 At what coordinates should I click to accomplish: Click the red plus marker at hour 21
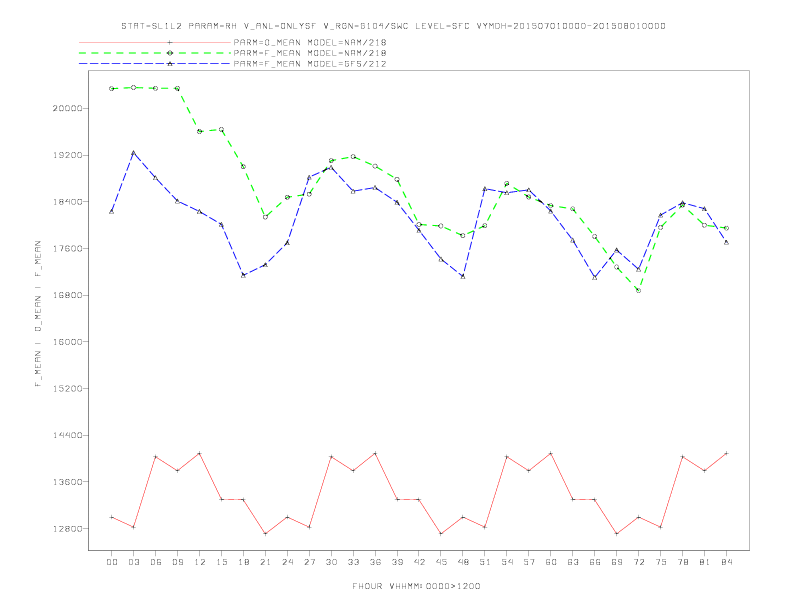[x=265, y=534]
